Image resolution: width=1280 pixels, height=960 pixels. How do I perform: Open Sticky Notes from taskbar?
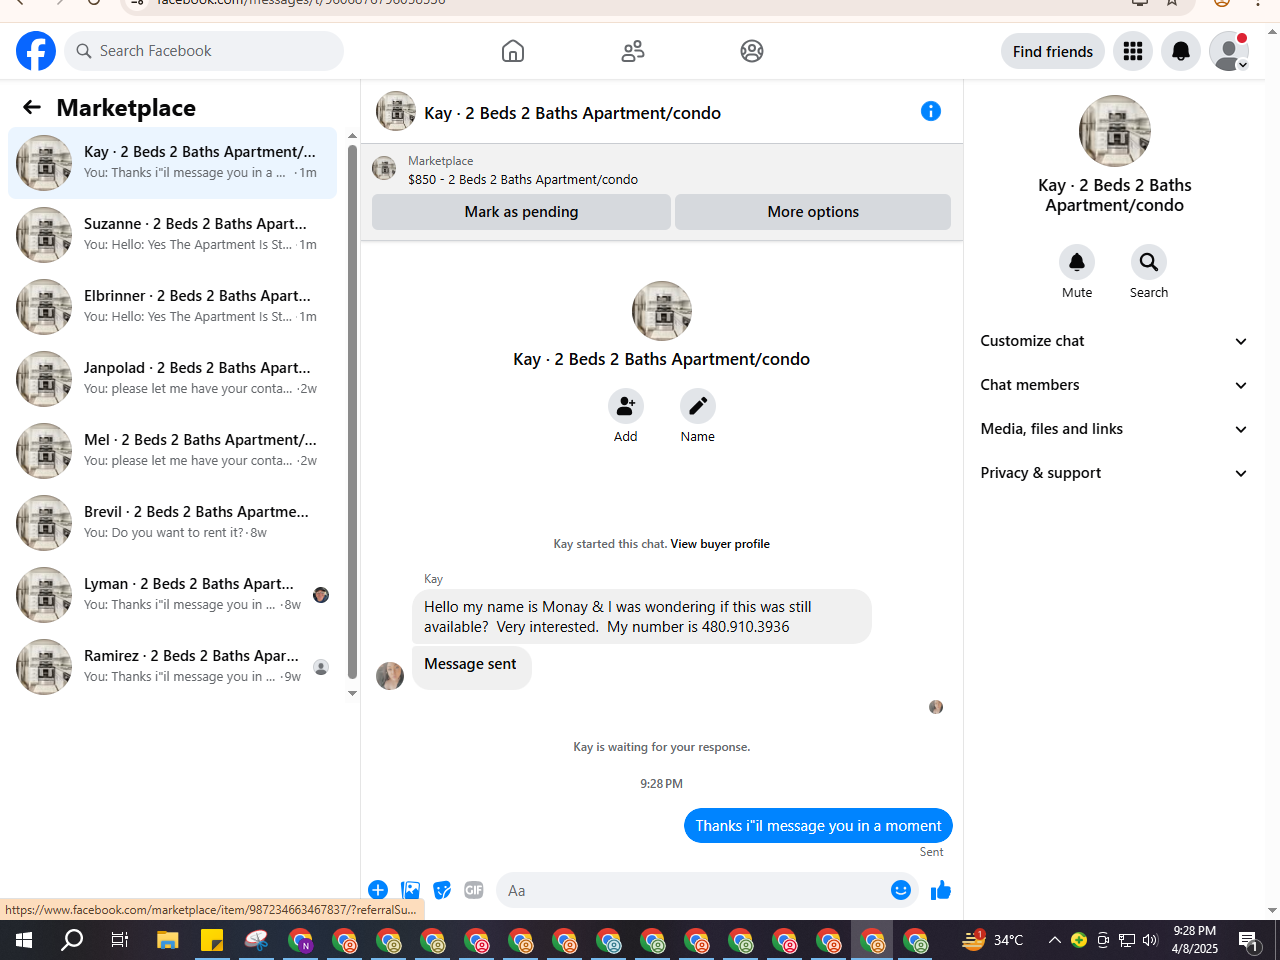point(212,940)
